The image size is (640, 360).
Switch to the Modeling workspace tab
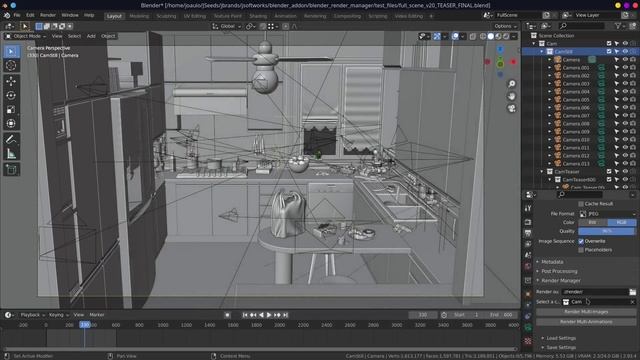point(139,16)
